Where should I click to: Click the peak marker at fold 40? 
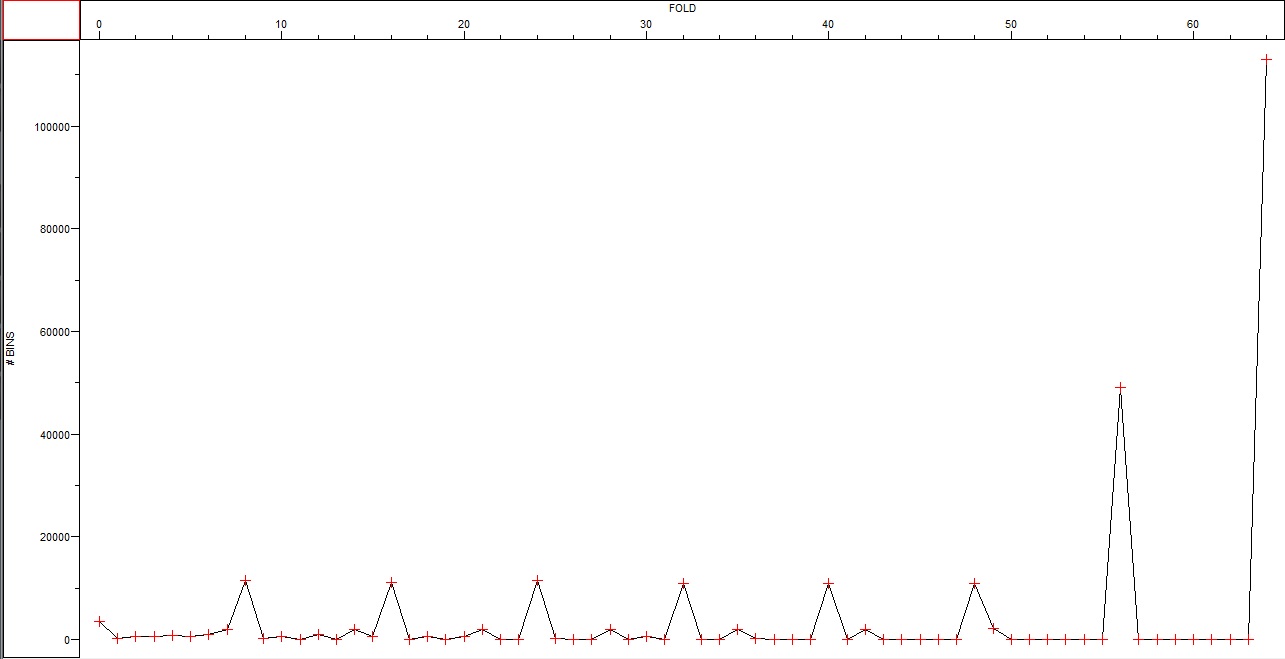pyautogui.click(x=828, y=583)
